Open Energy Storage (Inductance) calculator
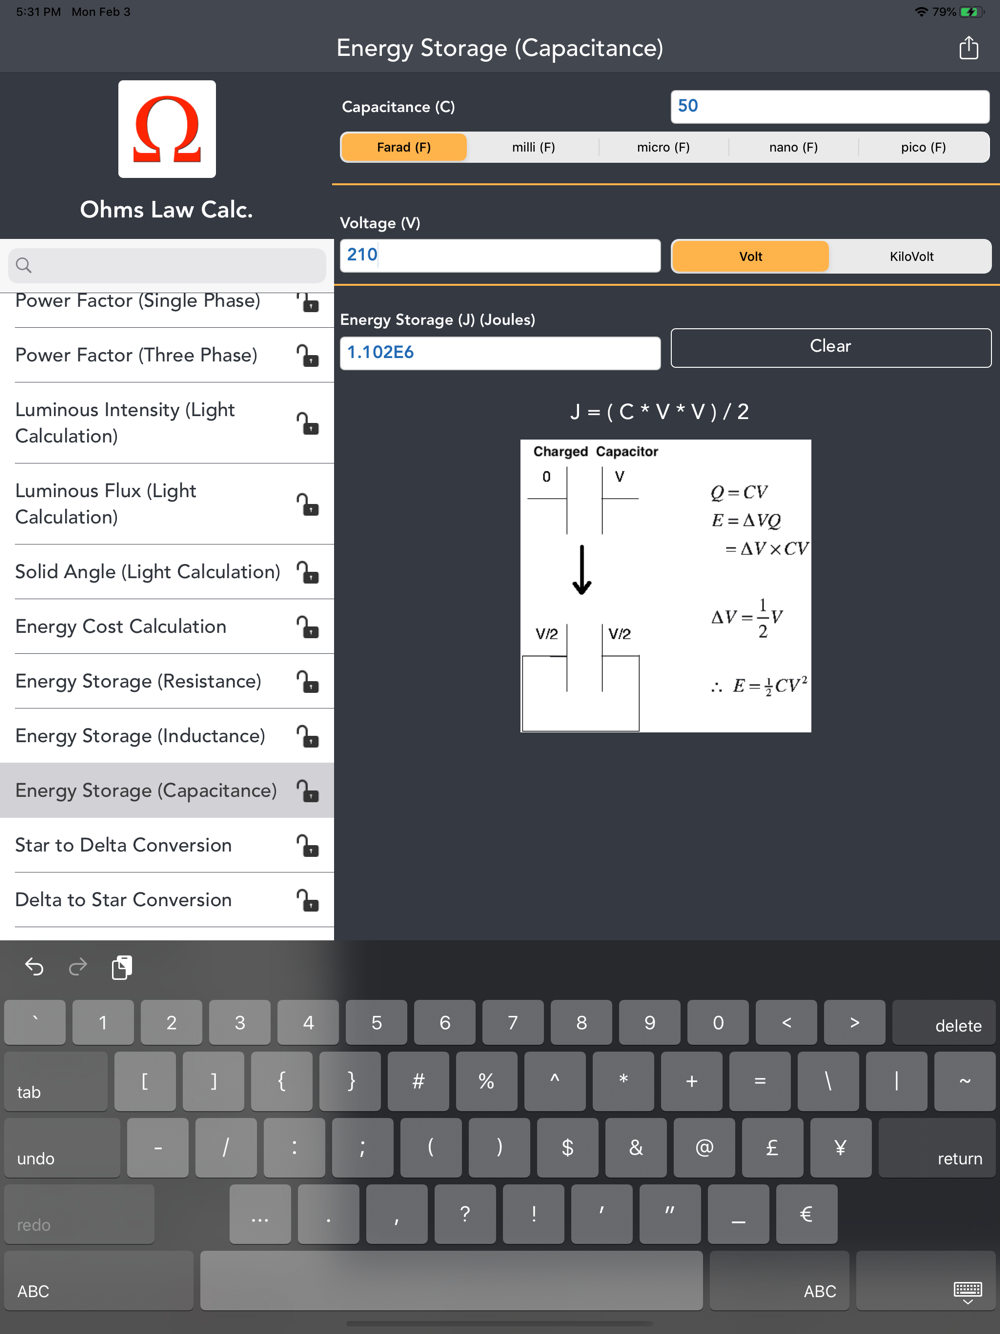Image resolution: width=1000 pixels, height=1334 pixels. click(x=167, y=737)
